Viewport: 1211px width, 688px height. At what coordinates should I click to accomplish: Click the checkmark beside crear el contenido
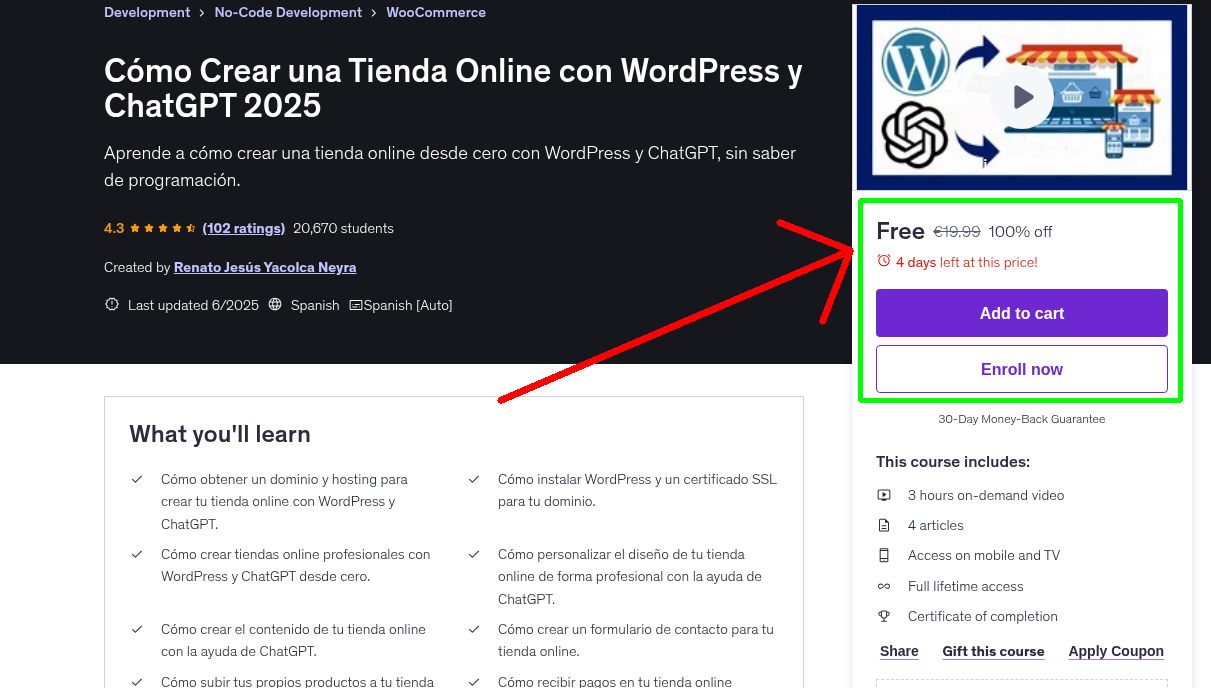tap(137, 629)
